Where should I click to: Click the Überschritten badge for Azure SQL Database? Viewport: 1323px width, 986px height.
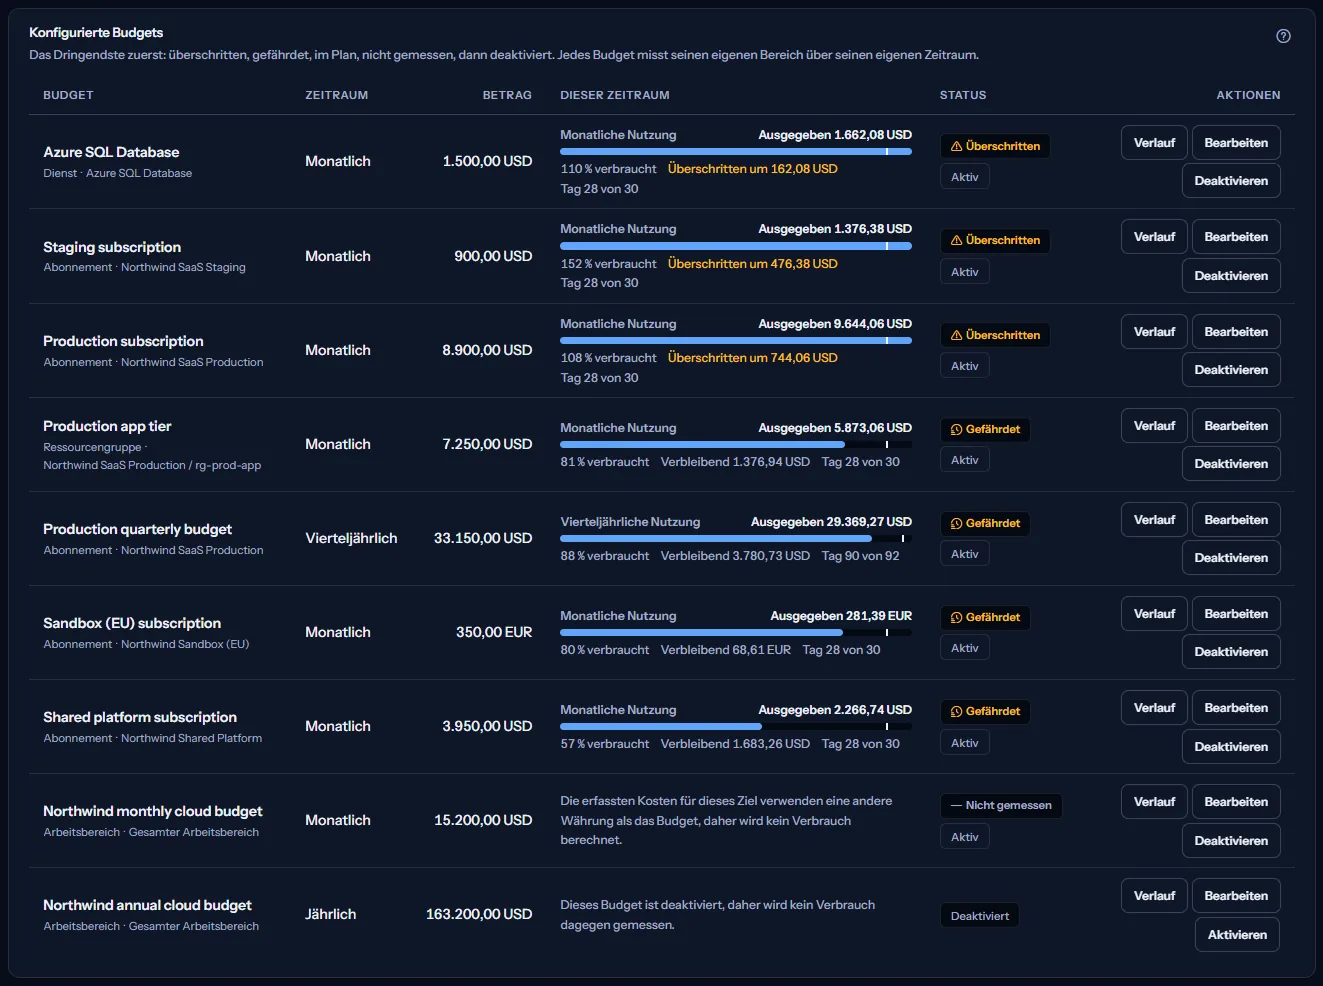[x=995, y=146]
